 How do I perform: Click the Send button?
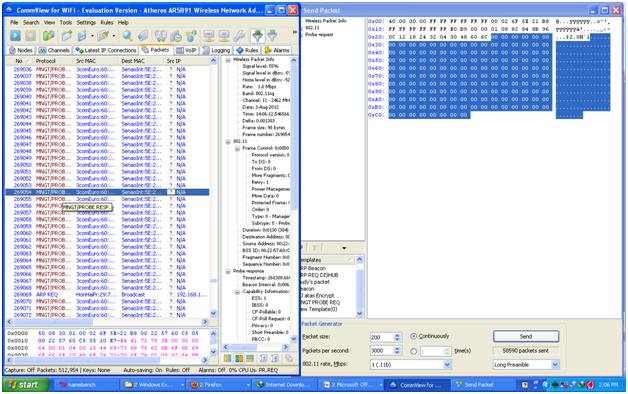click(x=526, y=336)
